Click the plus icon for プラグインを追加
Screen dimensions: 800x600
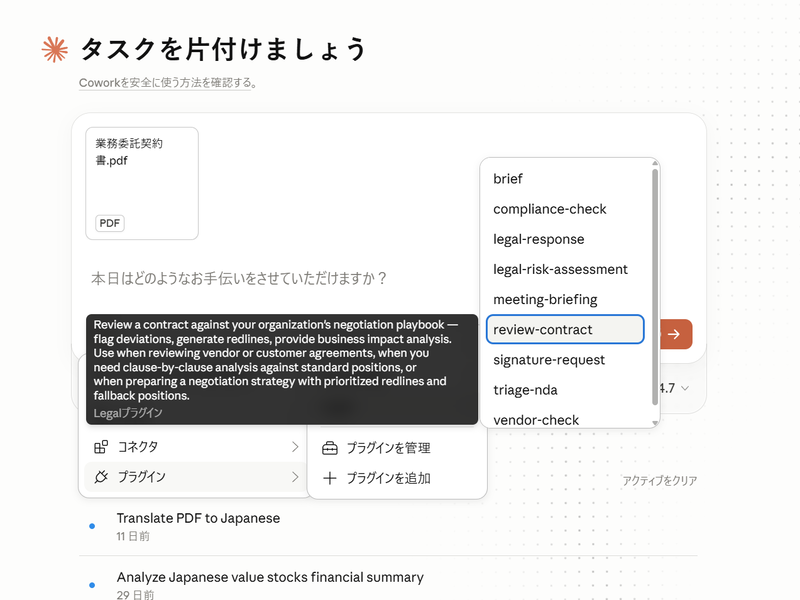pos(330,479)
